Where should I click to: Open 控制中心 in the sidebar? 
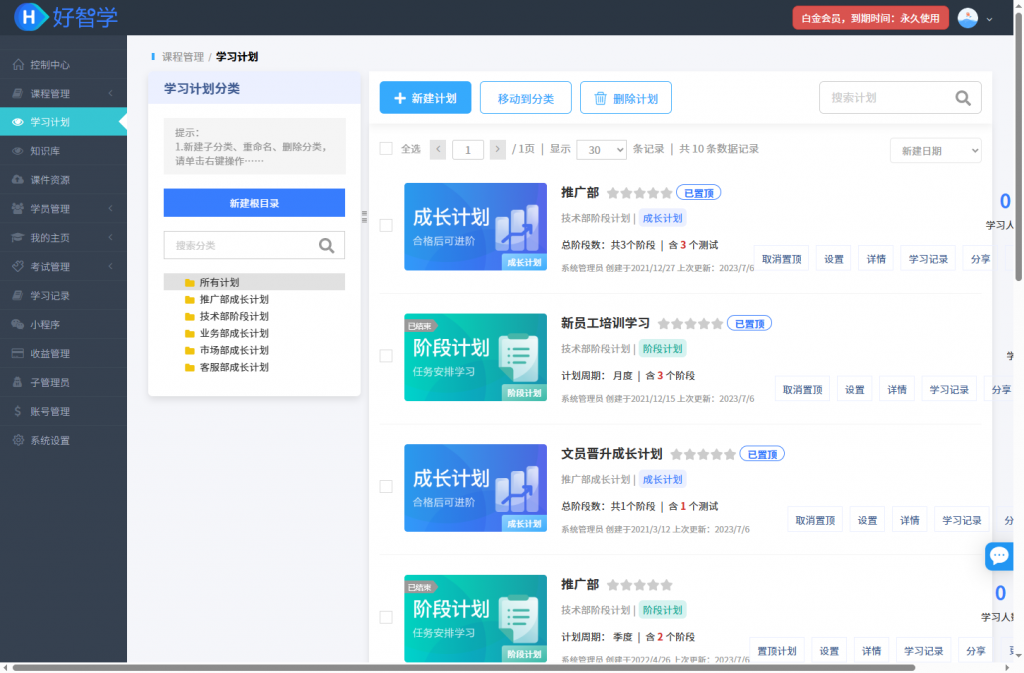click(63, 65)
